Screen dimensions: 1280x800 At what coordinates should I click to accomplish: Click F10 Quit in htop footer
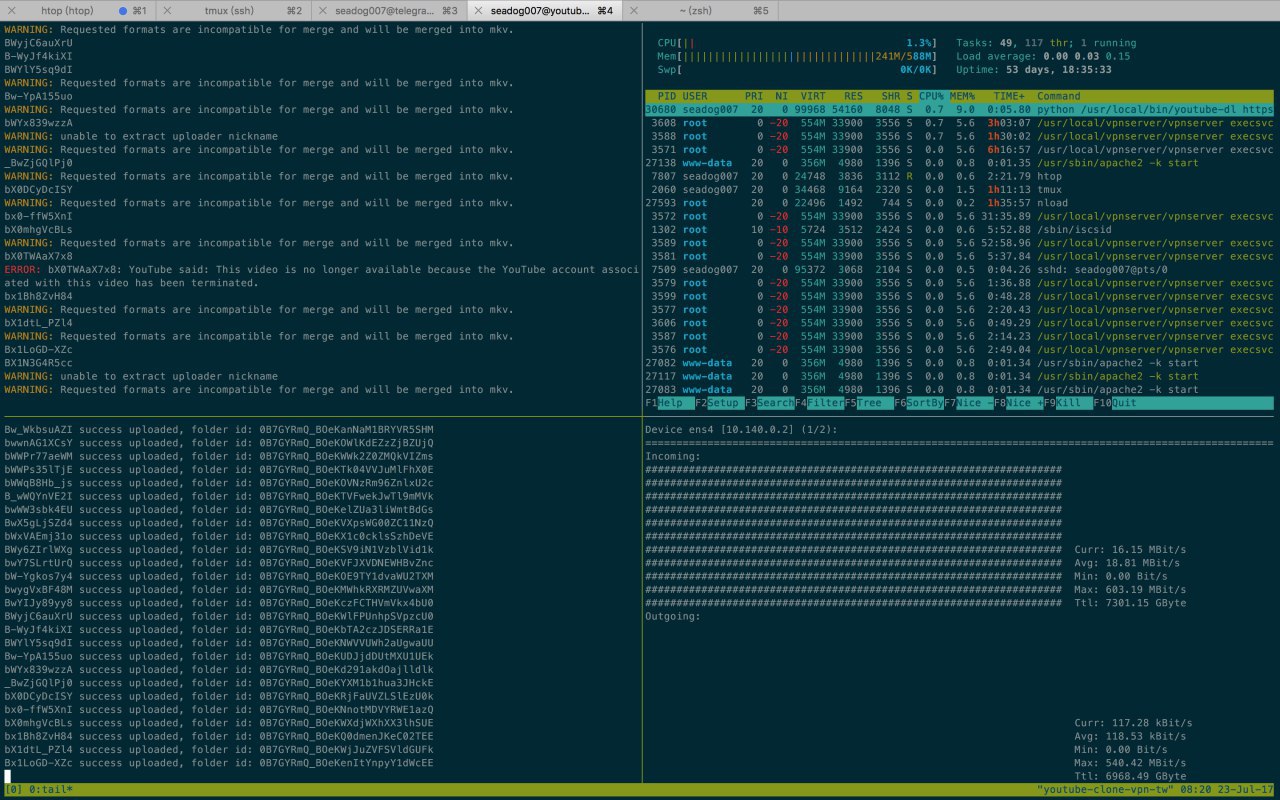click(x=1115, y=403)
